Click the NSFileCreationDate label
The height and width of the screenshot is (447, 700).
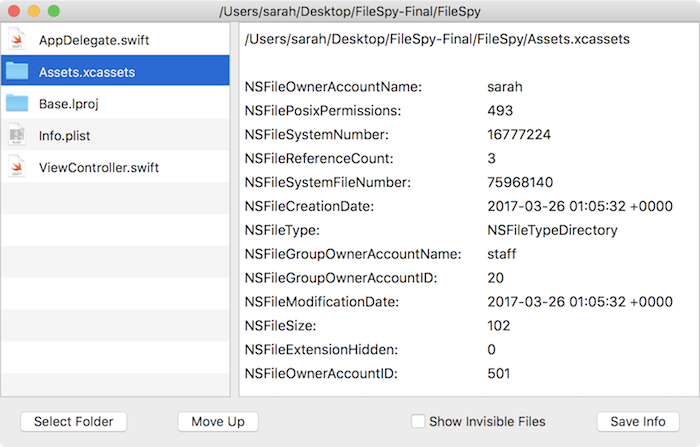[309, 206]
